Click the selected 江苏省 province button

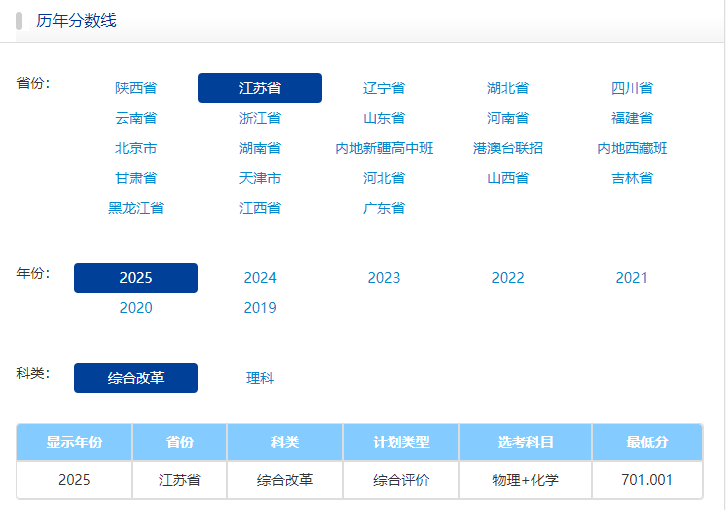tap(260, 88)
